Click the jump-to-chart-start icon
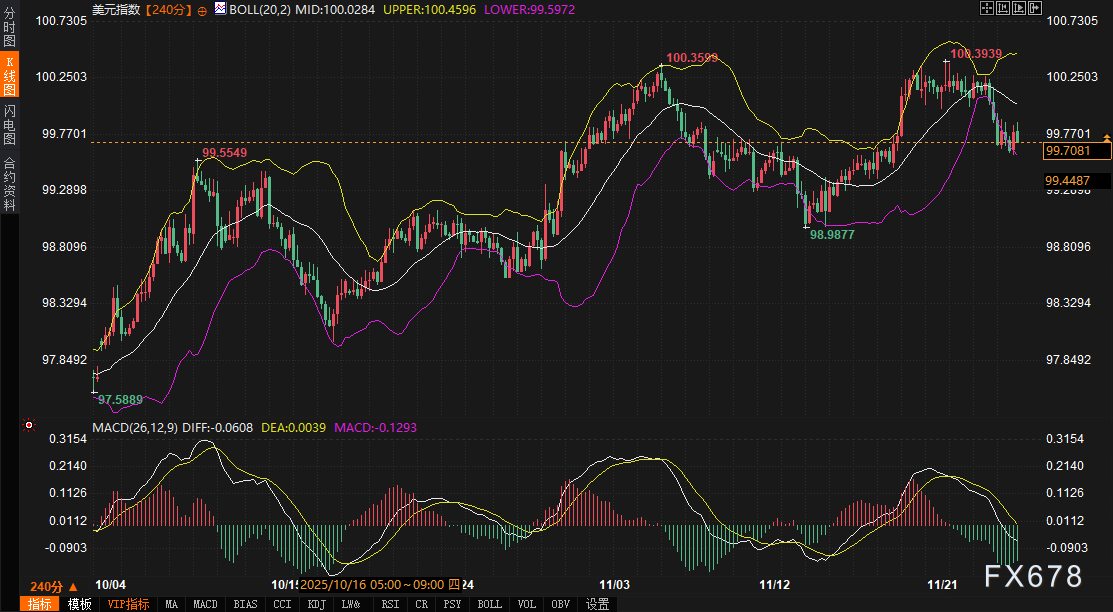The width and height of the screenshot is (1113, 612). click(x=1003, y=8)
